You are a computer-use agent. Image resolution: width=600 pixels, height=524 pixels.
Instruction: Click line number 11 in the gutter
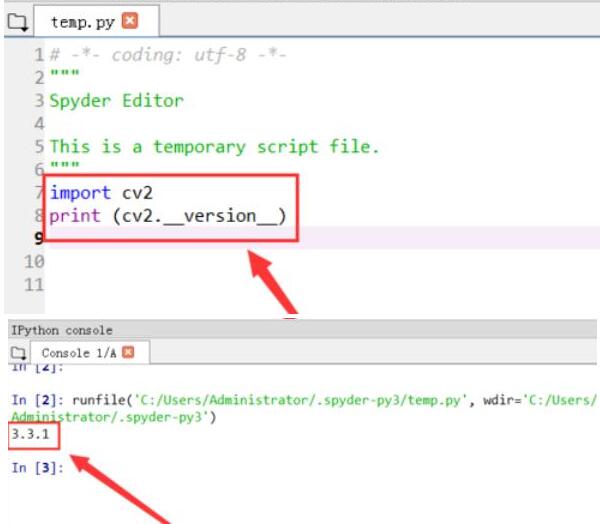click(x=34, y=285)
